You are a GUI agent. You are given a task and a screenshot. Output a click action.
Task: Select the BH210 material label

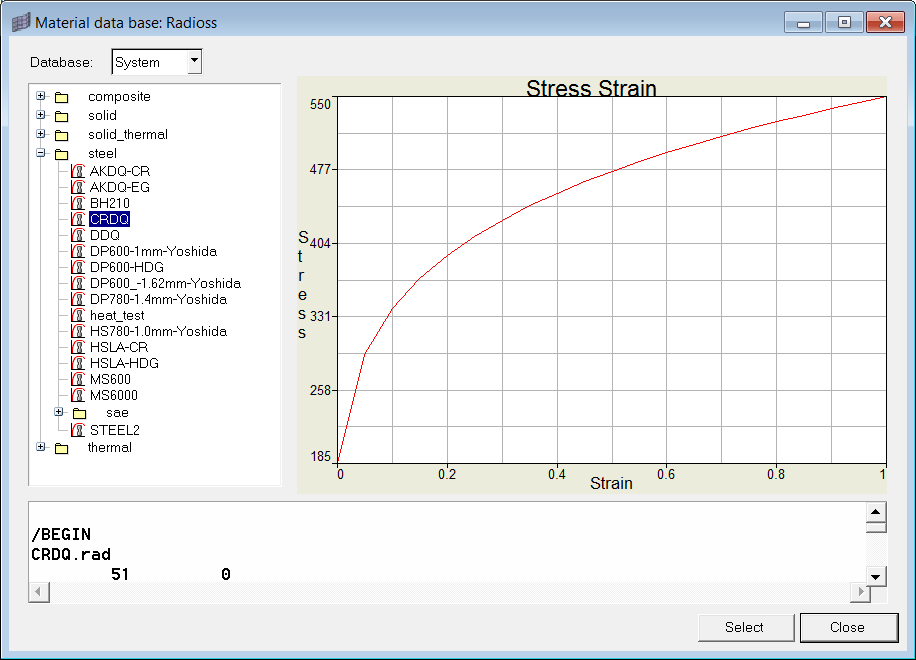(110, 203)
